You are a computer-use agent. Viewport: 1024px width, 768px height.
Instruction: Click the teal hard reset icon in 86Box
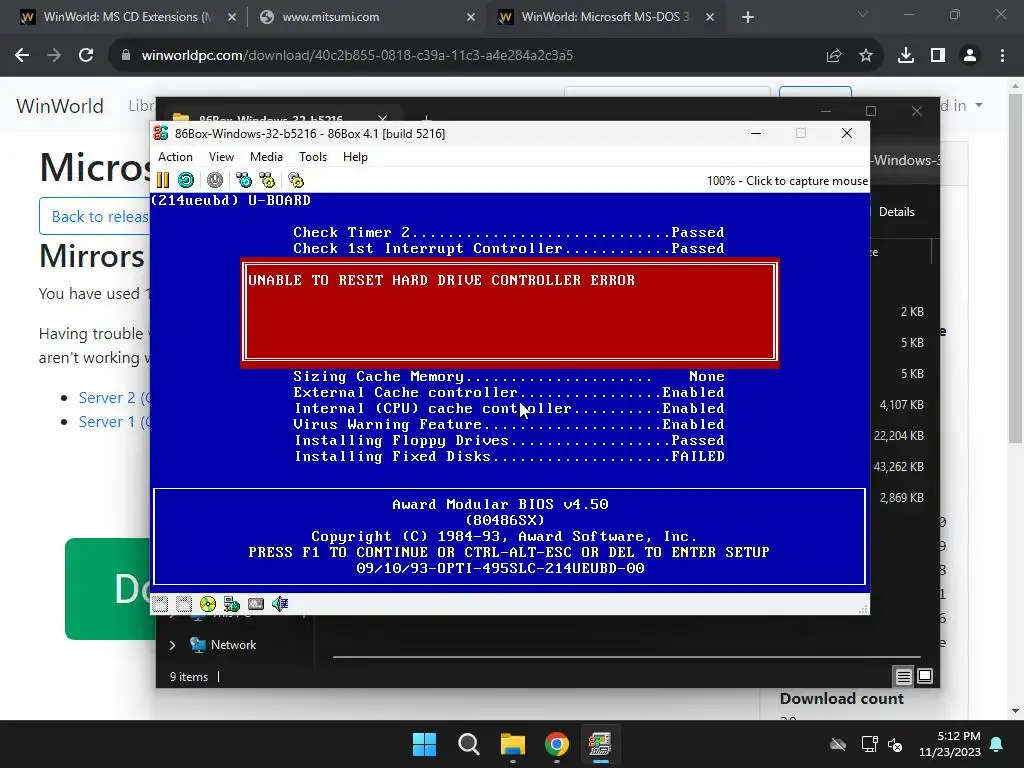tap(186, 180)
